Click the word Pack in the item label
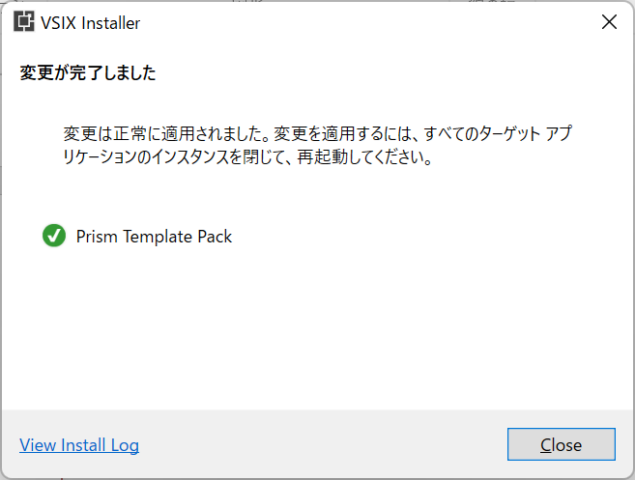 215,237
